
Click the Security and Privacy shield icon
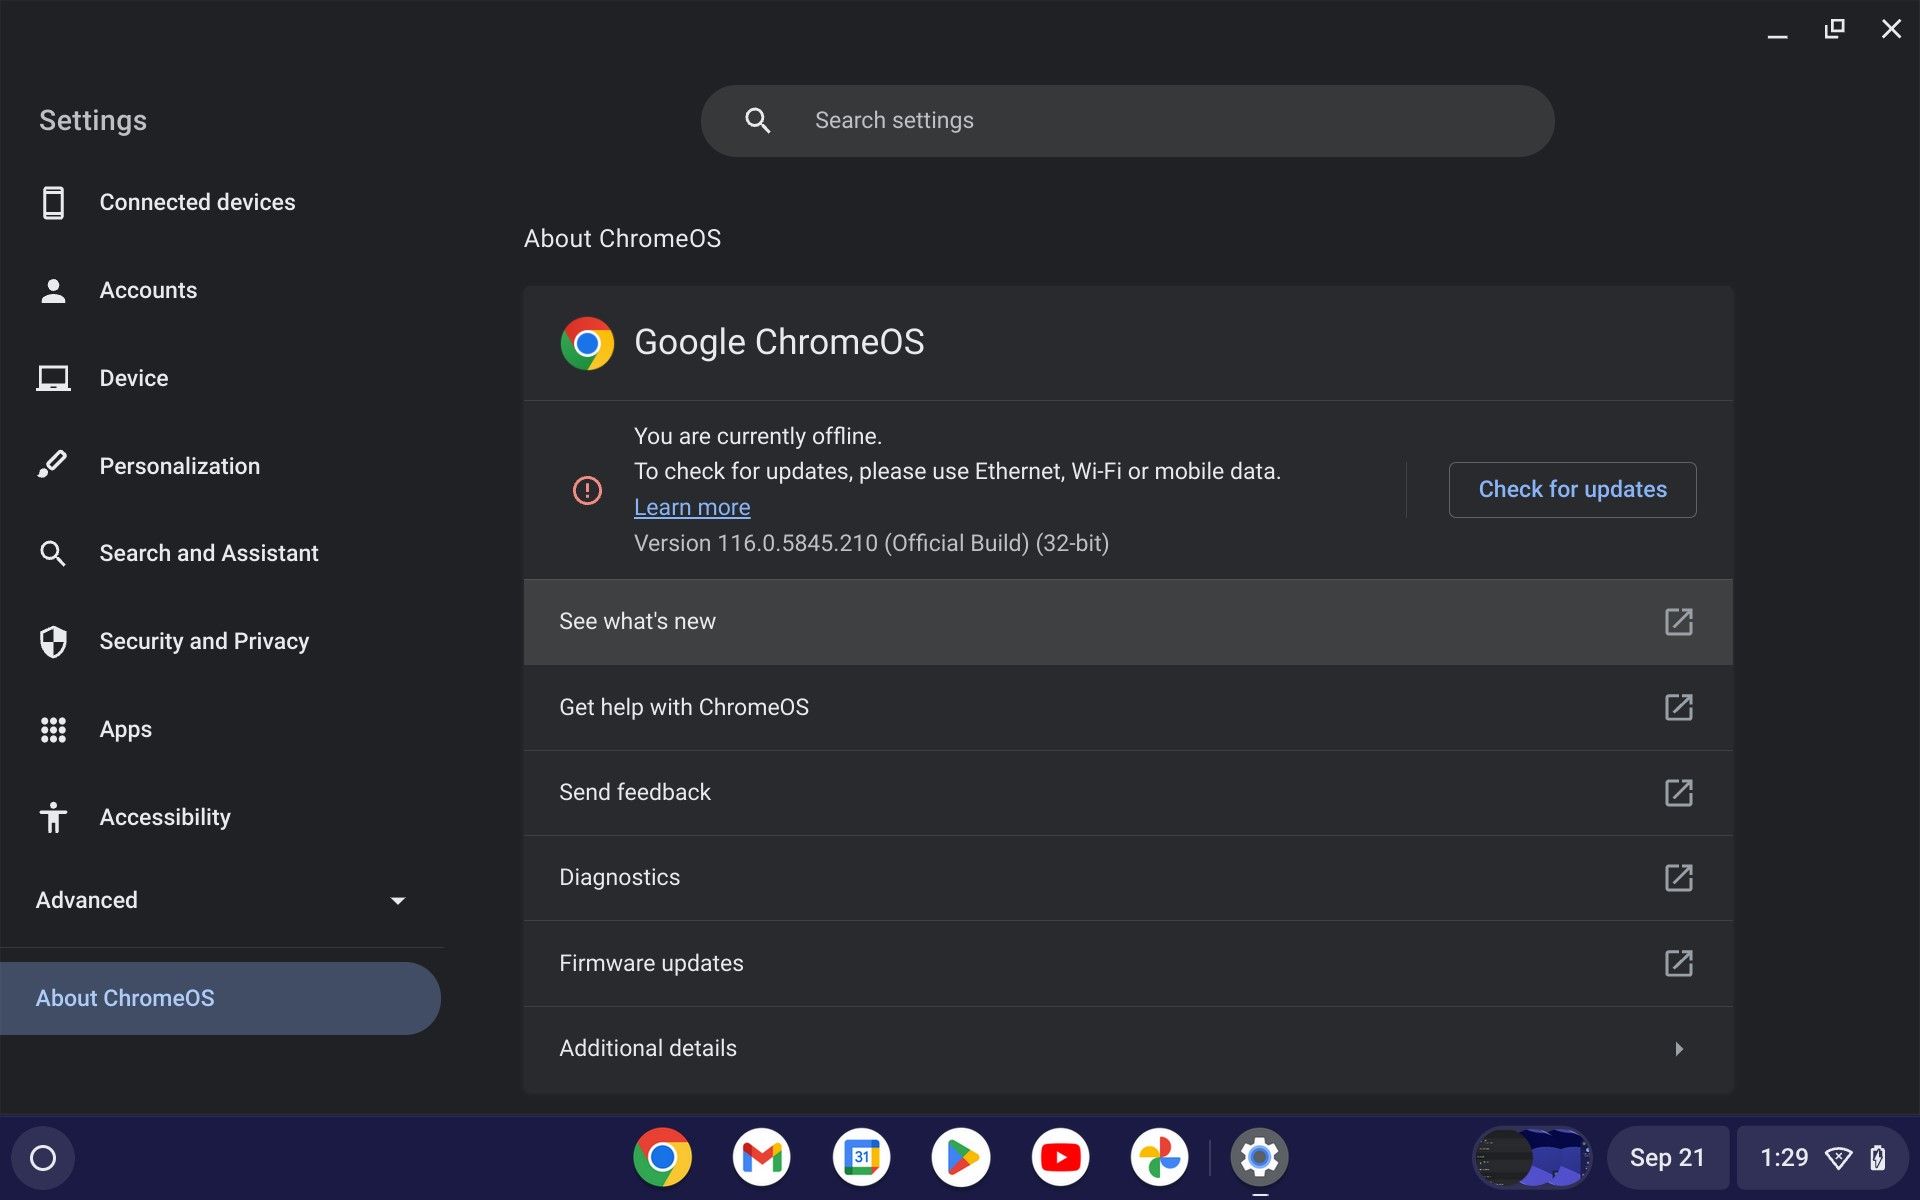[53, 641]
